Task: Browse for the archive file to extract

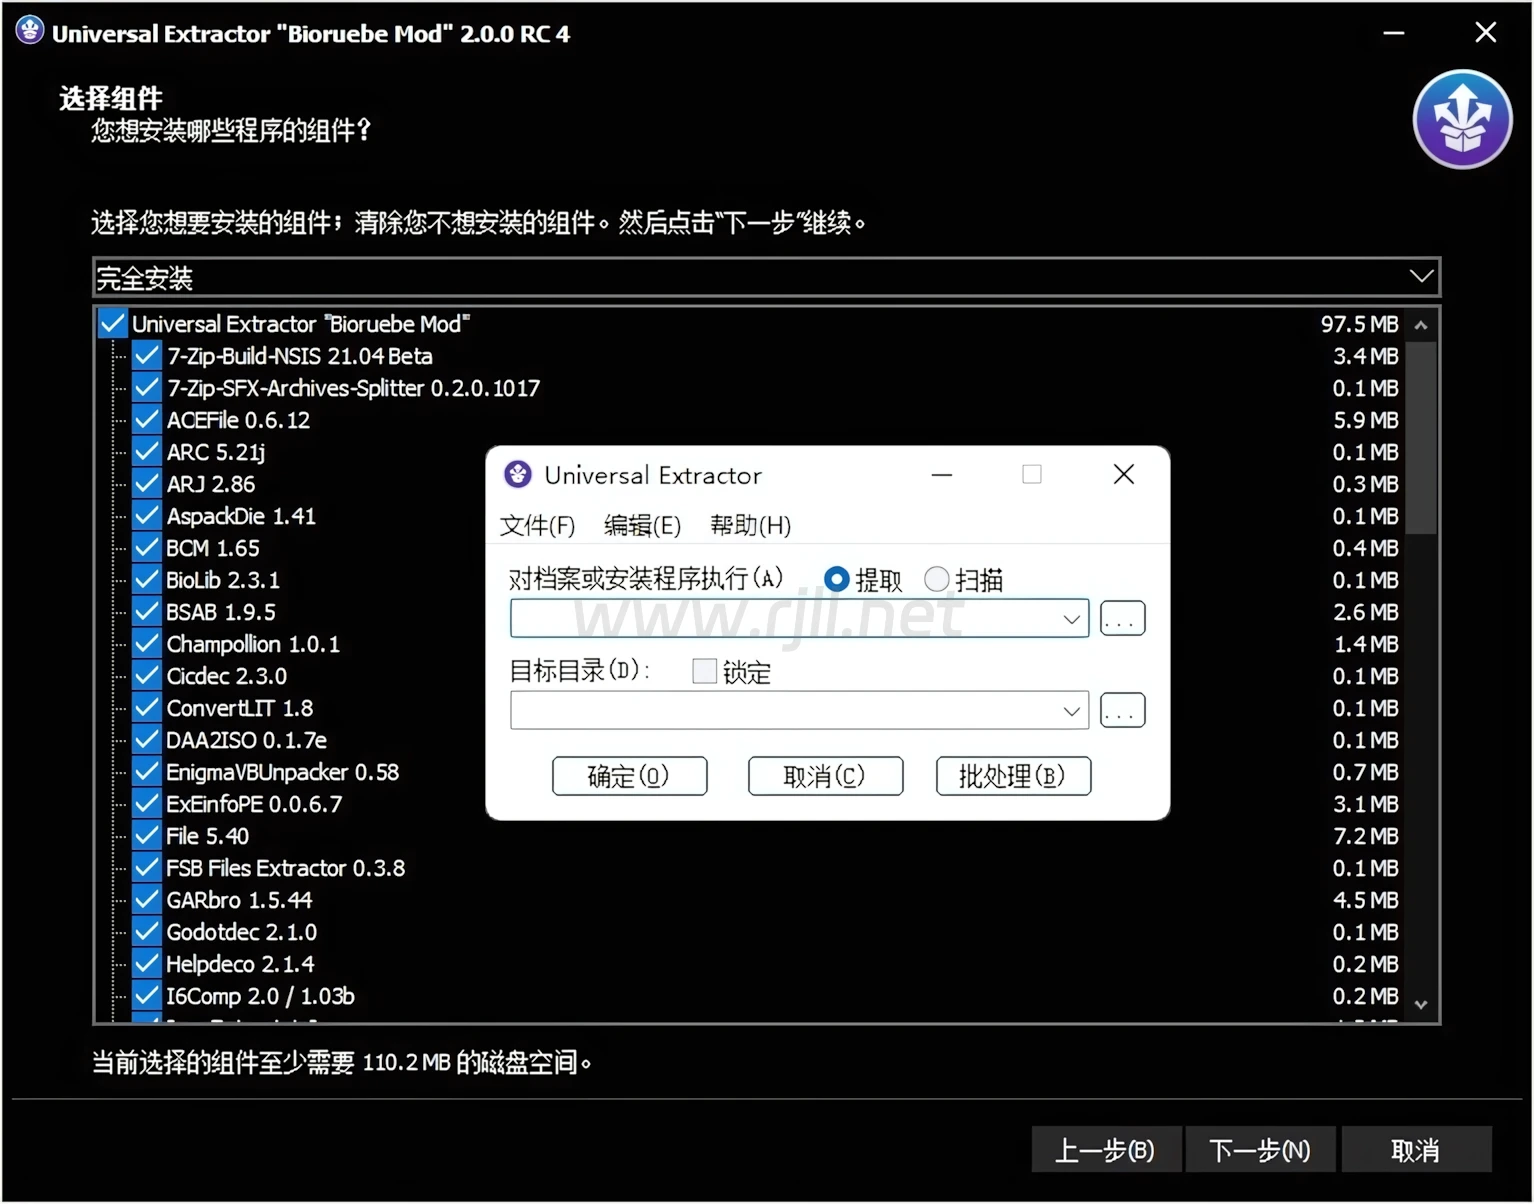Action: pyautogui.click(x=1121, y=619)
